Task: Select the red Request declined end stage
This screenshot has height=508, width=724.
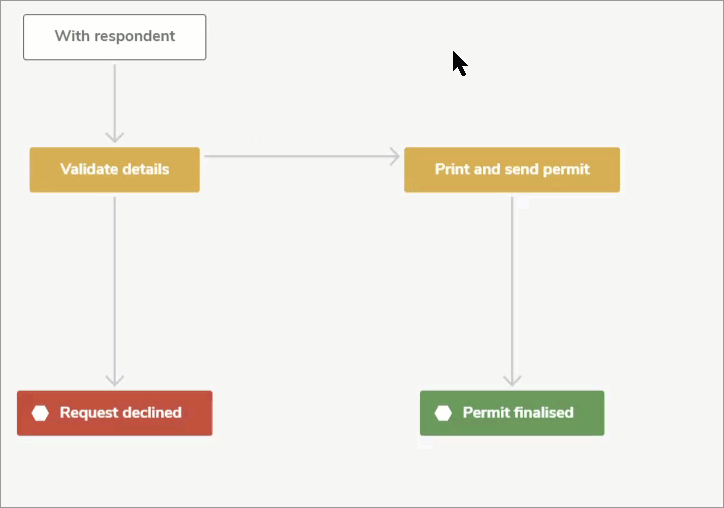Action: pos(115,413)
